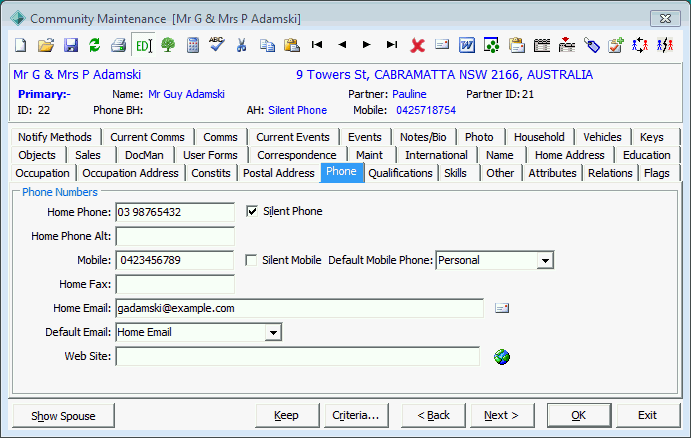Image resolution: width=691 pixels, height=438 pixels.
Task: Click the Pauline partner name in header
Action: coord(409,94)
